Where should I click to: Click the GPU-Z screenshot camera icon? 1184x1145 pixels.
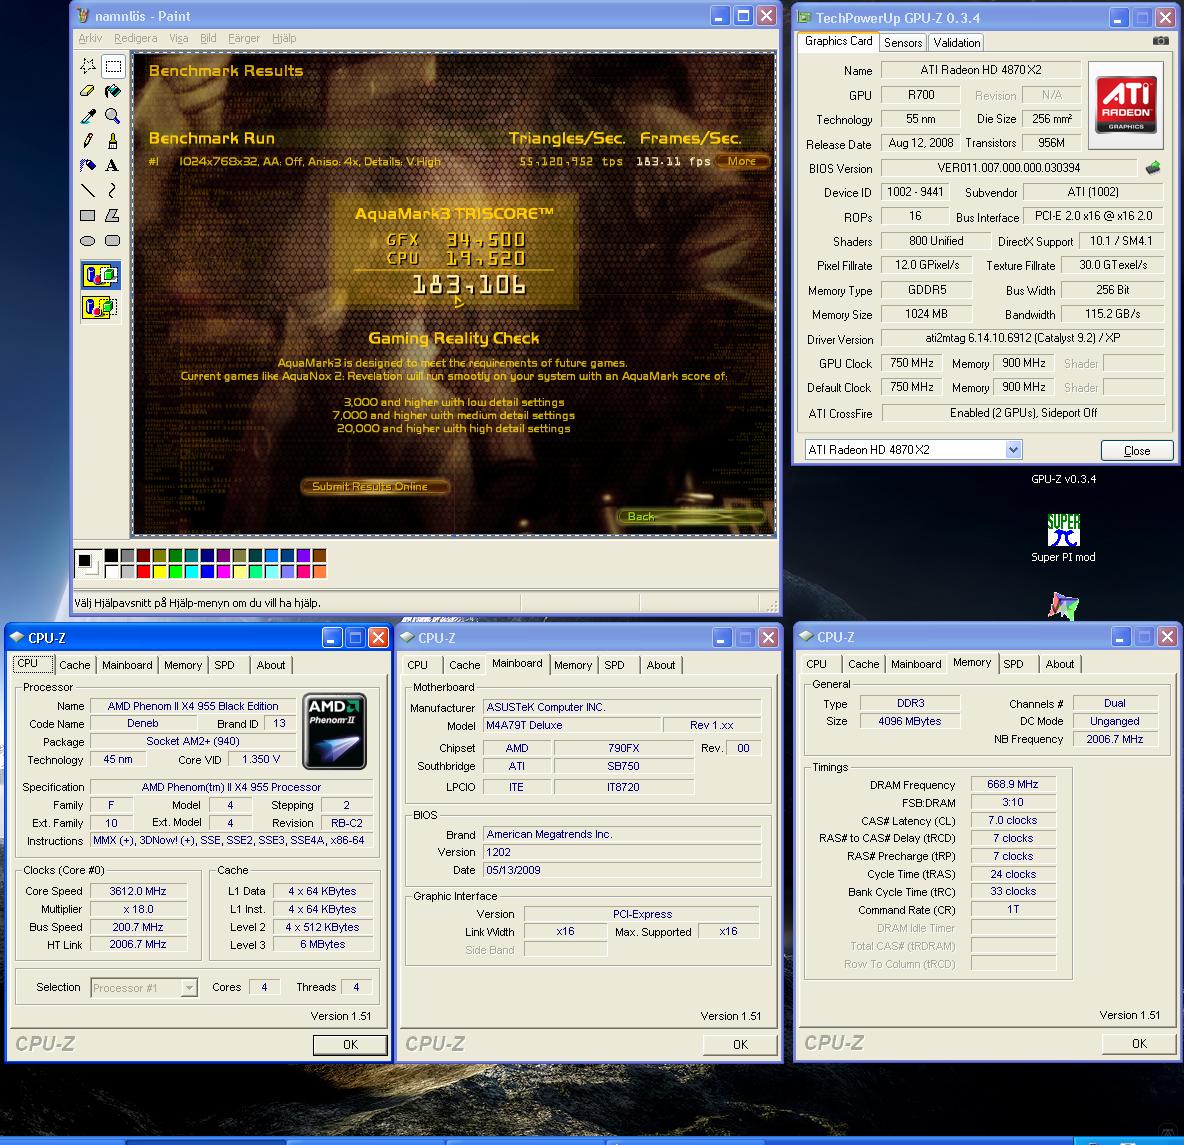[x=1161, y=41]
